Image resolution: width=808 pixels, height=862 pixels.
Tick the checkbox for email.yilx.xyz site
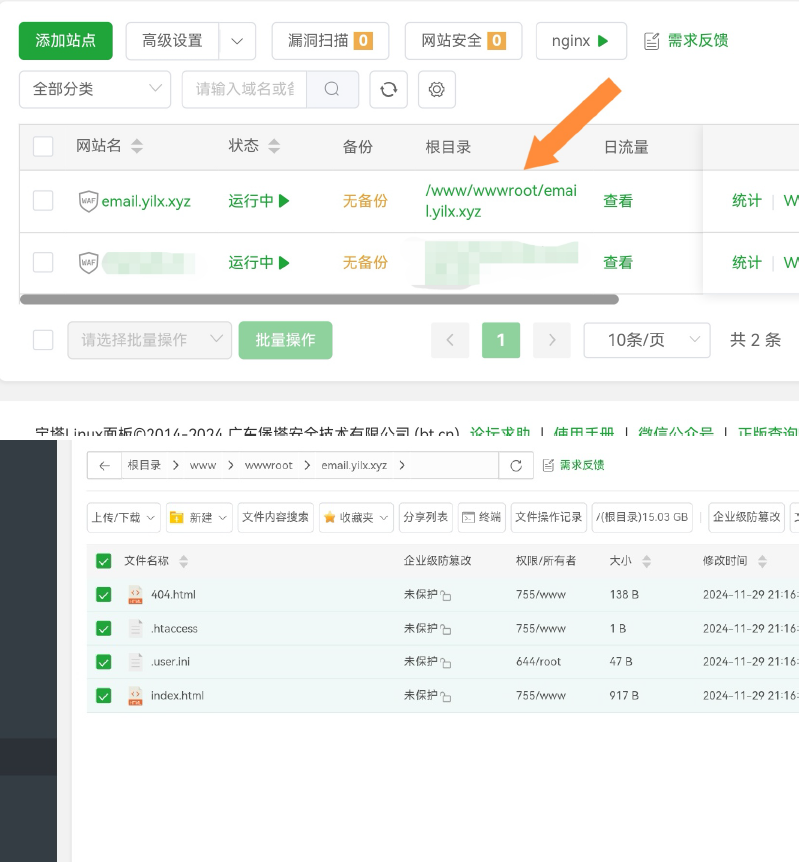[x=43, y=201]
